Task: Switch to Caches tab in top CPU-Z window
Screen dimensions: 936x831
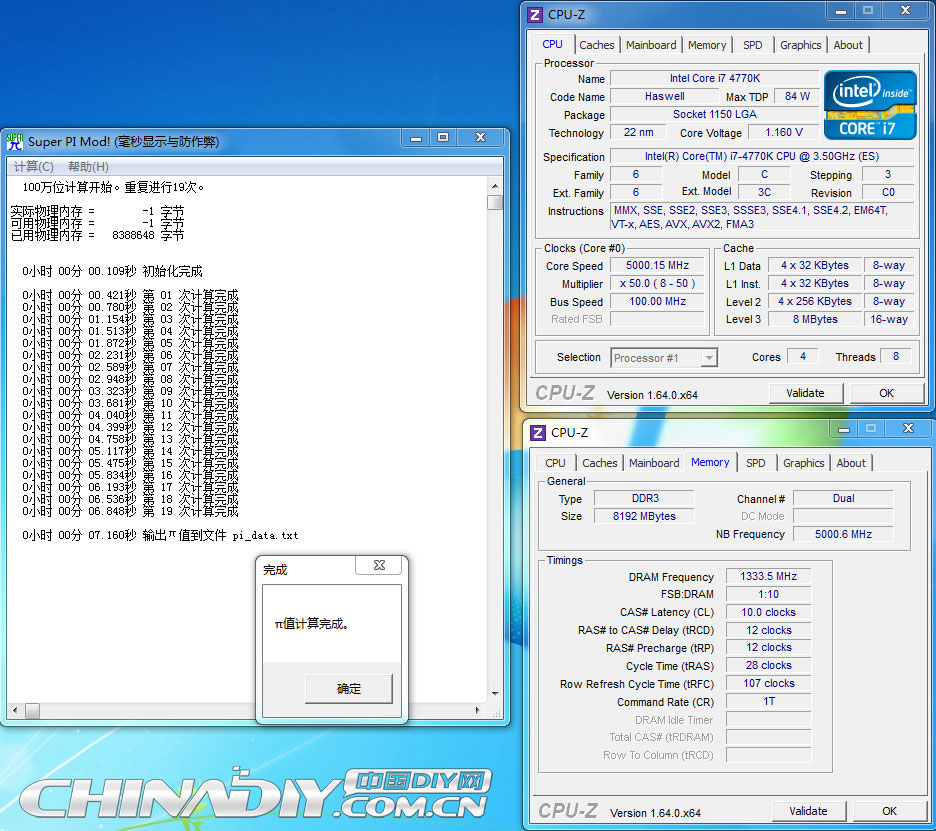Action: 596,45
